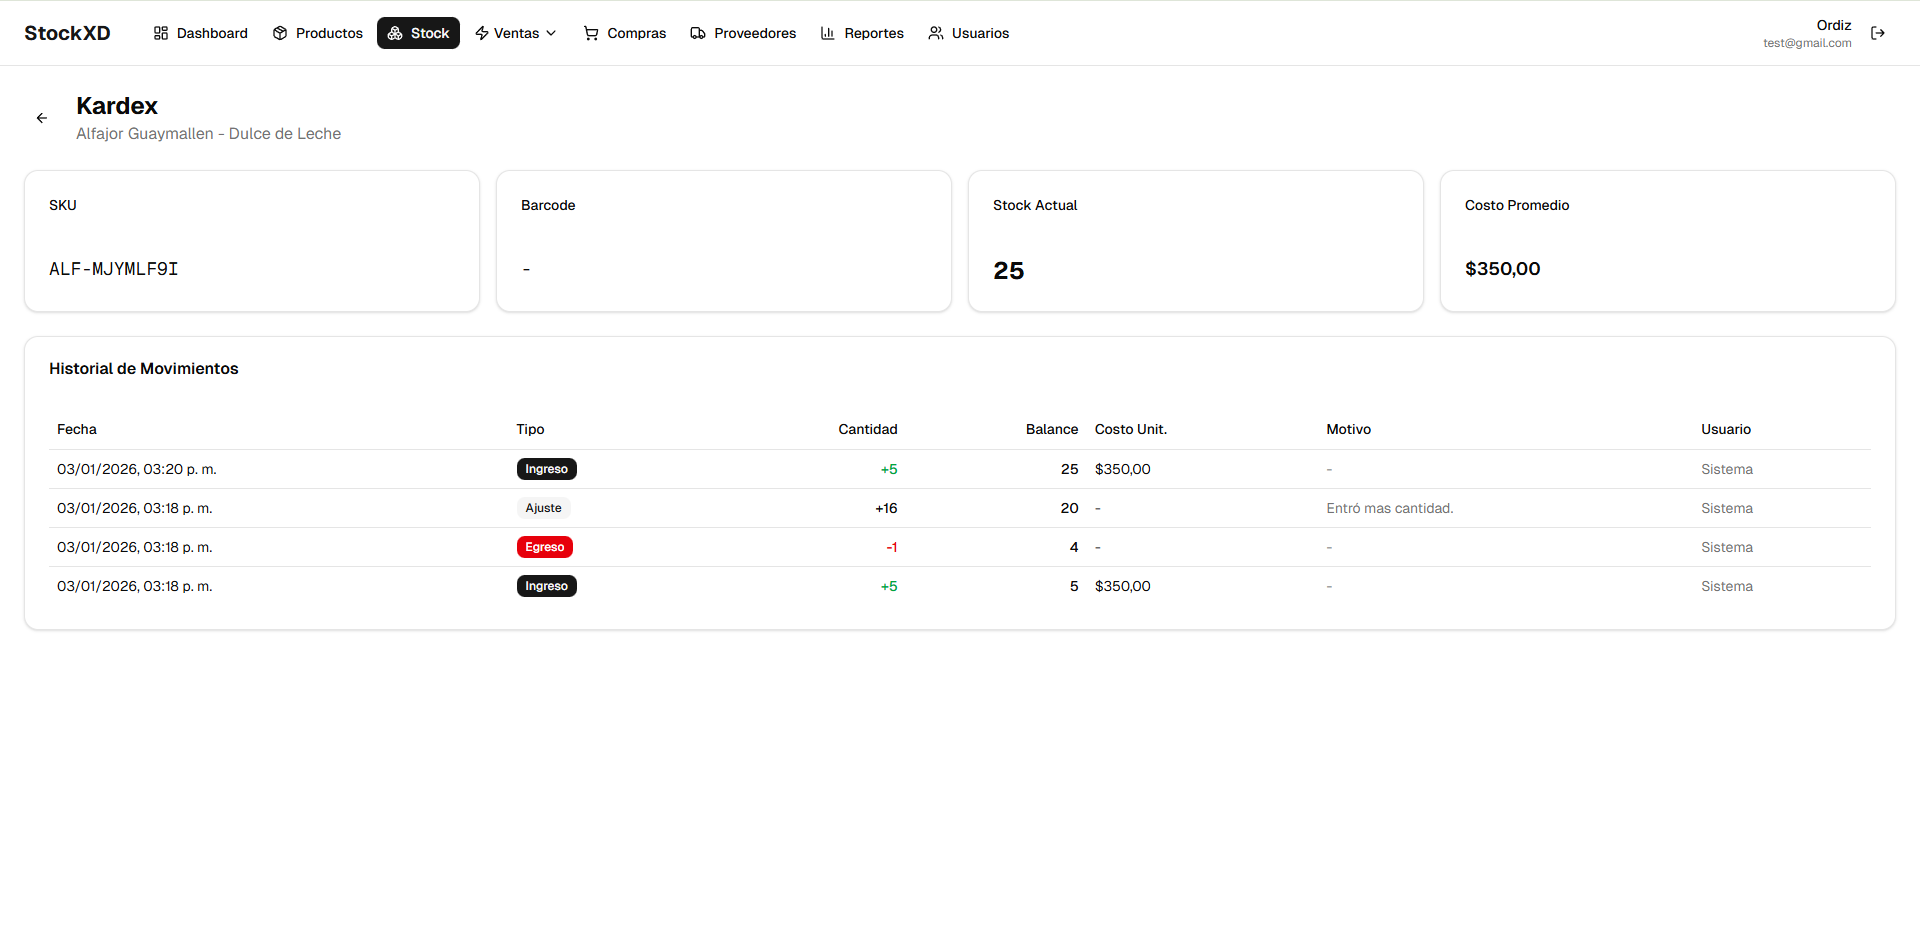
Task: Expand the Ventas dropdown chevron
Action: [x=551, y=33]
